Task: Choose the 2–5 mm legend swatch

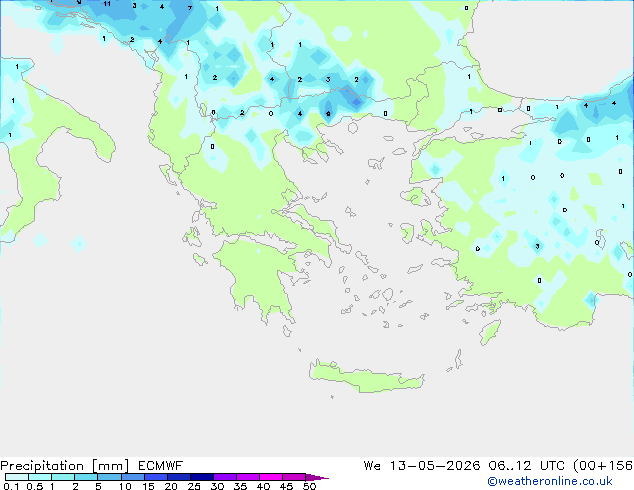Action: (x=86, y=477)
